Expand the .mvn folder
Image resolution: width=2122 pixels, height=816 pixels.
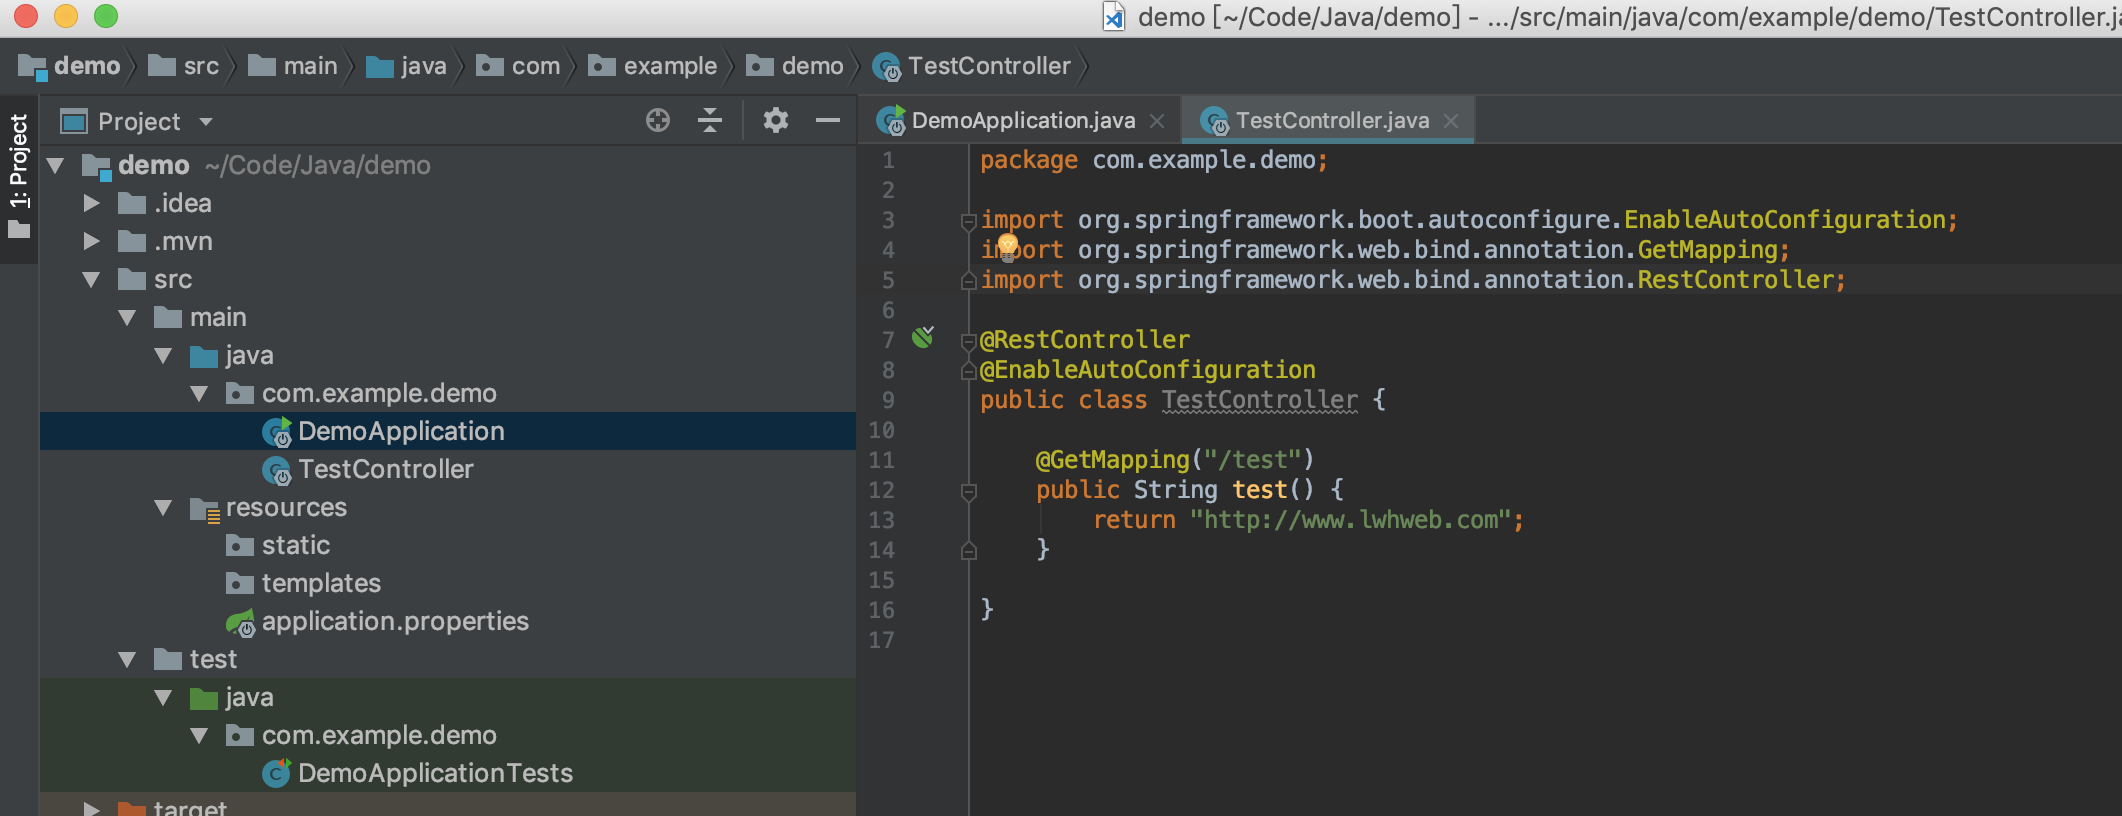(92, 242)
